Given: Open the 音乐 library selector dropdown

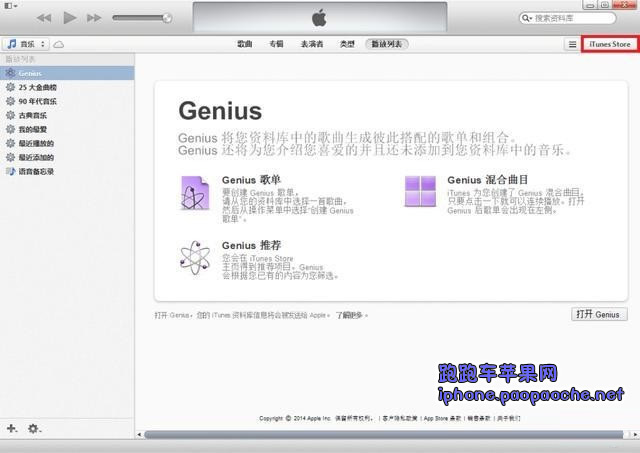Looking at the screenshot, I should click(x=25, y=44).
